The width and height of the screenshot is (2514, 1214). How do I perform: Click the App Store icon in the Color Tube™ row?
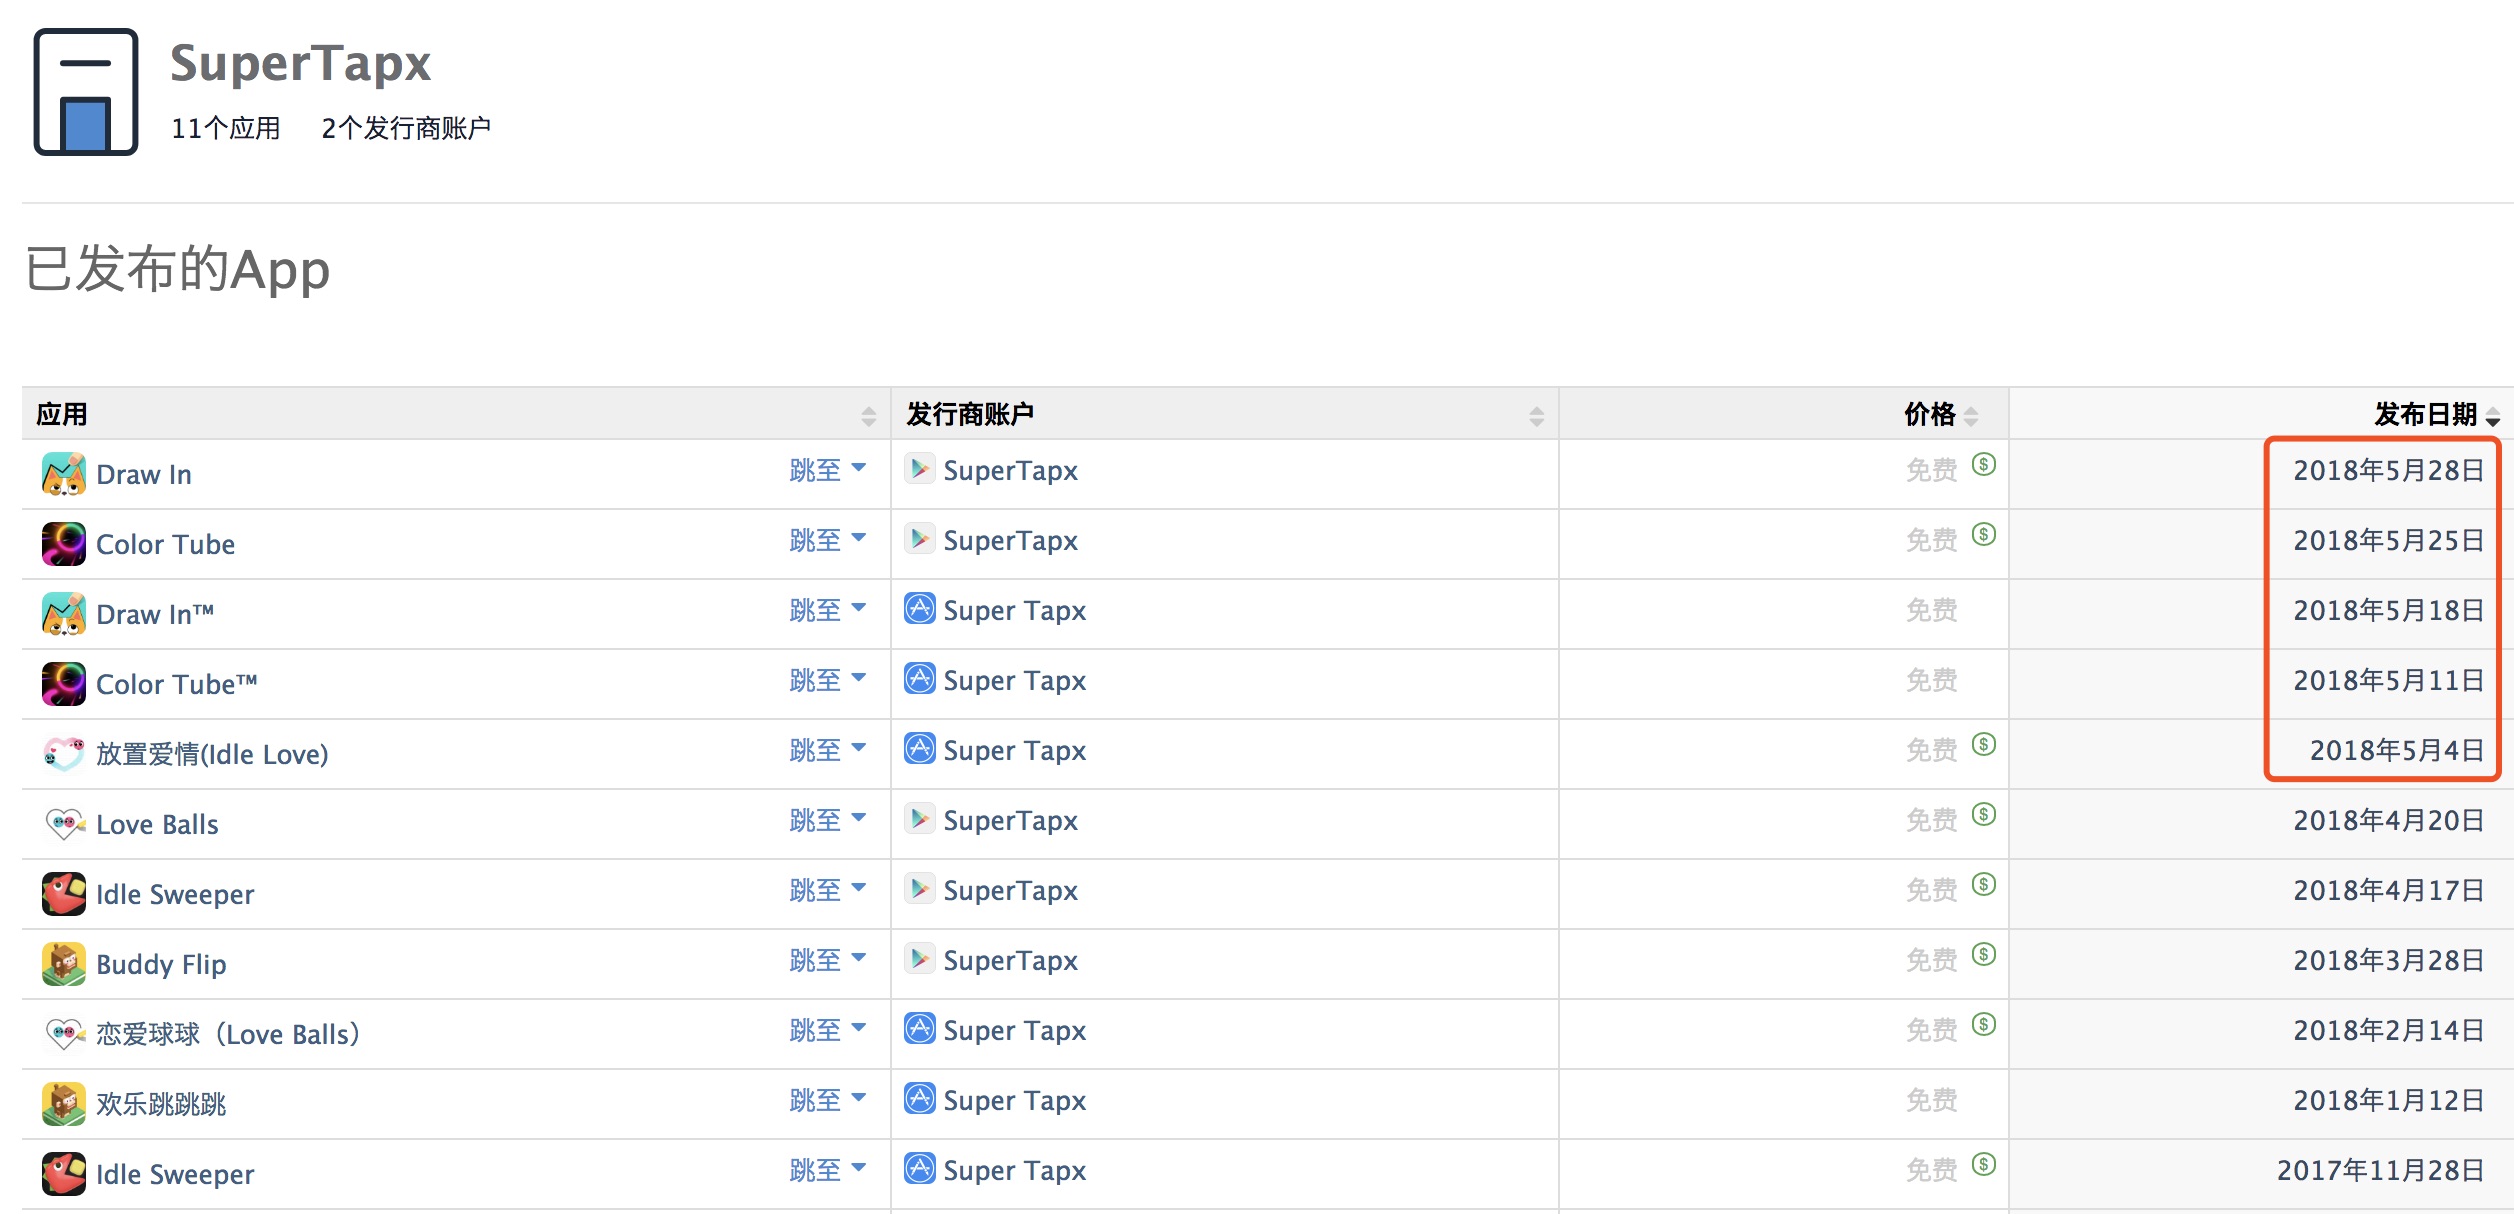pos(920,678)
